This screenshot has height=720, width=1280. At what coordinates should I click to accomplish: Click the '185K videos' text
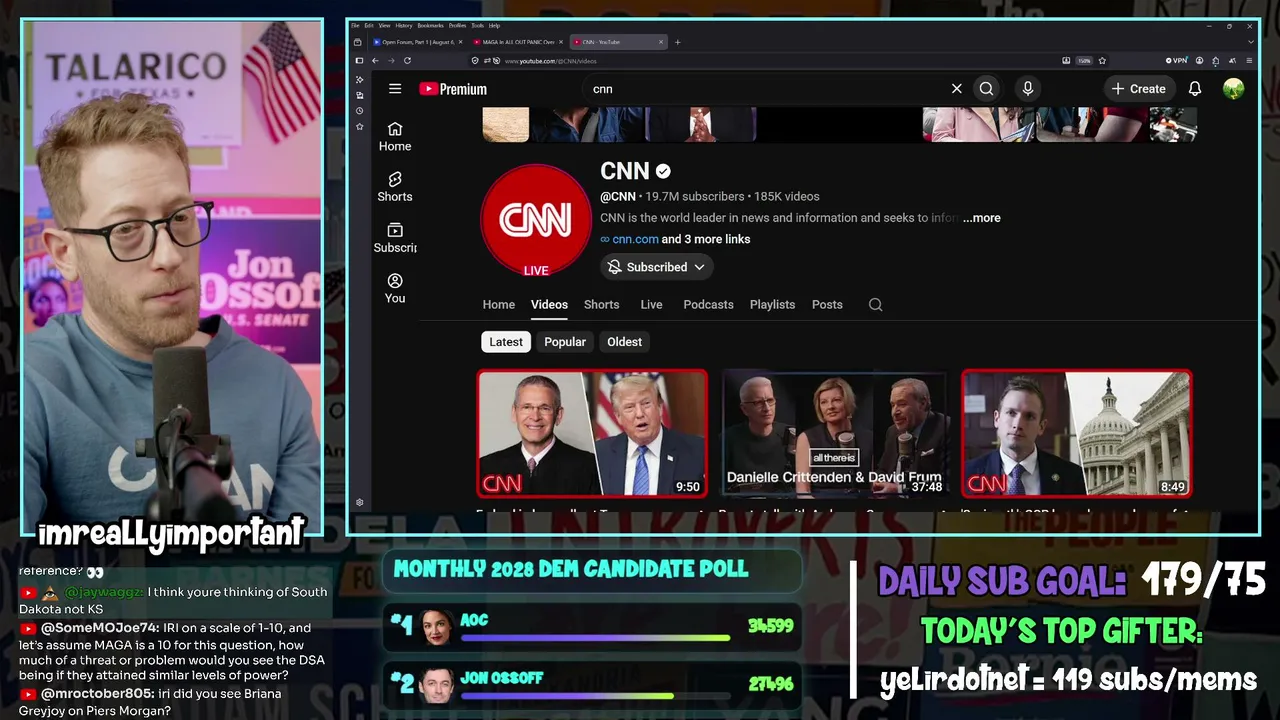pos(787,197)
